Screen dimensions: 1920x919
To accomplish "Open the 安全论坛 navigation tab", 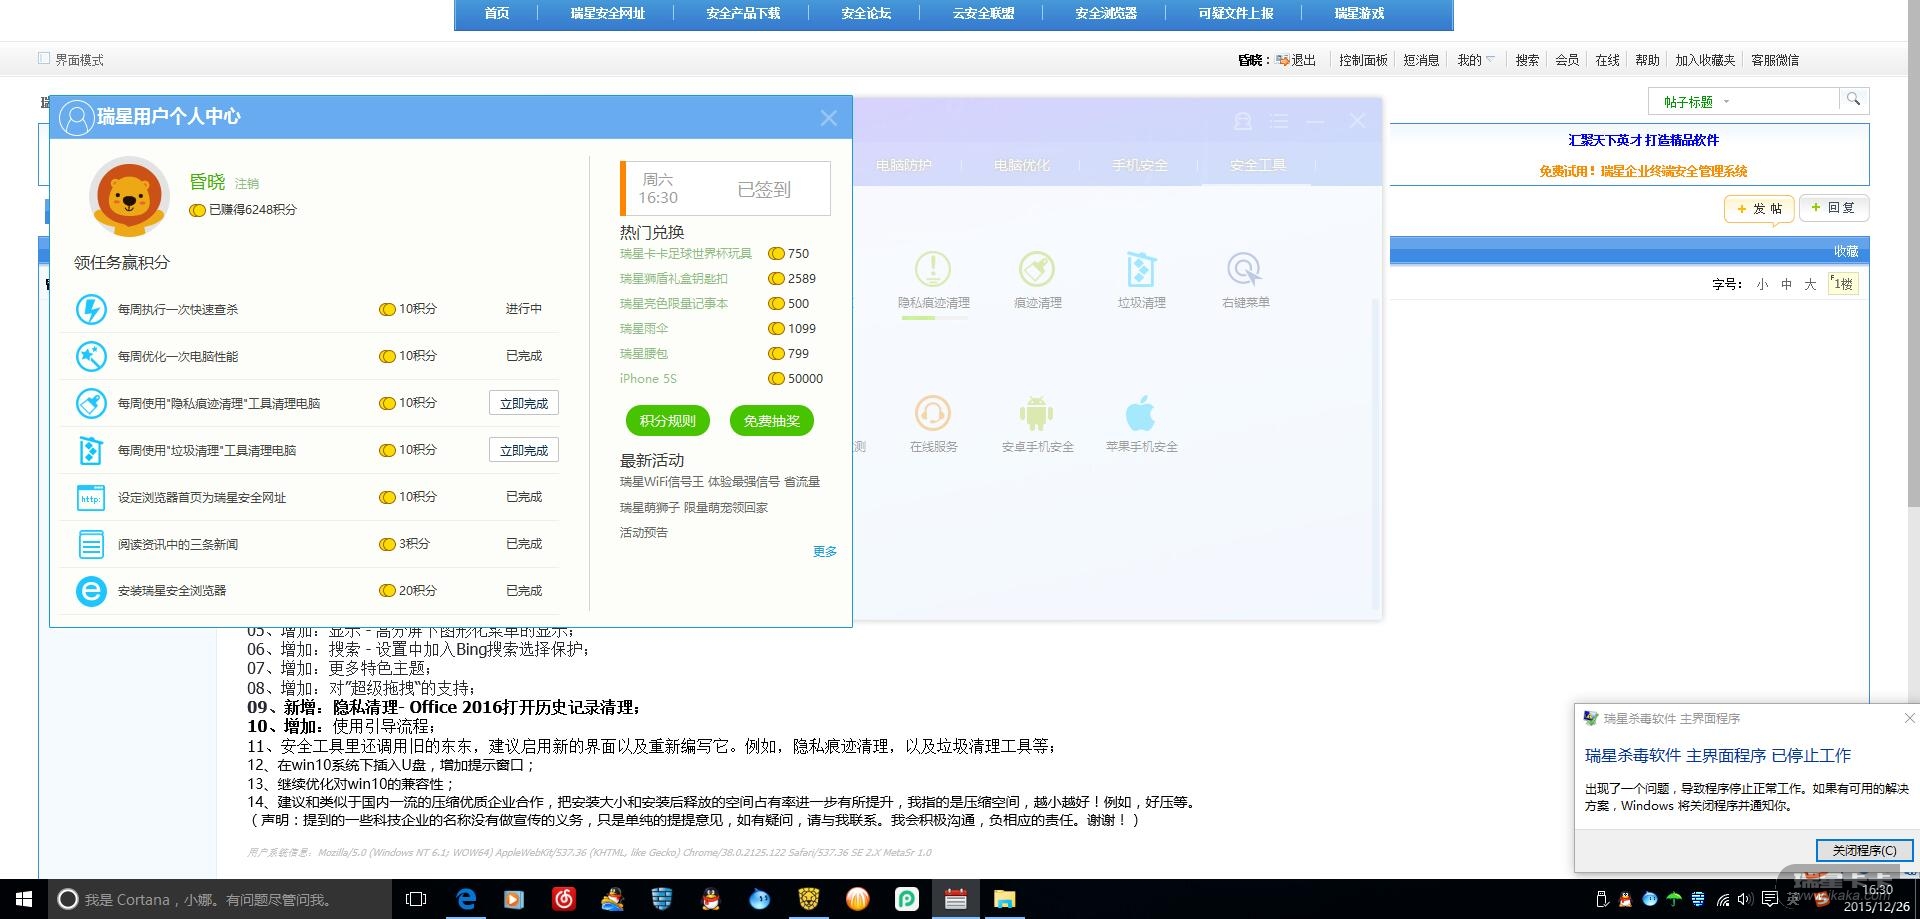I will click(x=866, y=14).
